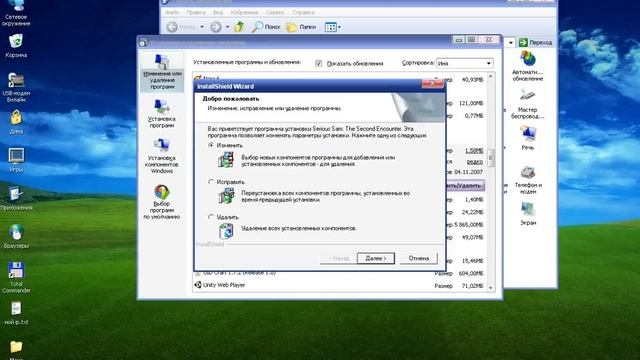This screenshot has height=360, width=640.
Task: Open Корзина on the desktop
Action: tap(16, 46)
